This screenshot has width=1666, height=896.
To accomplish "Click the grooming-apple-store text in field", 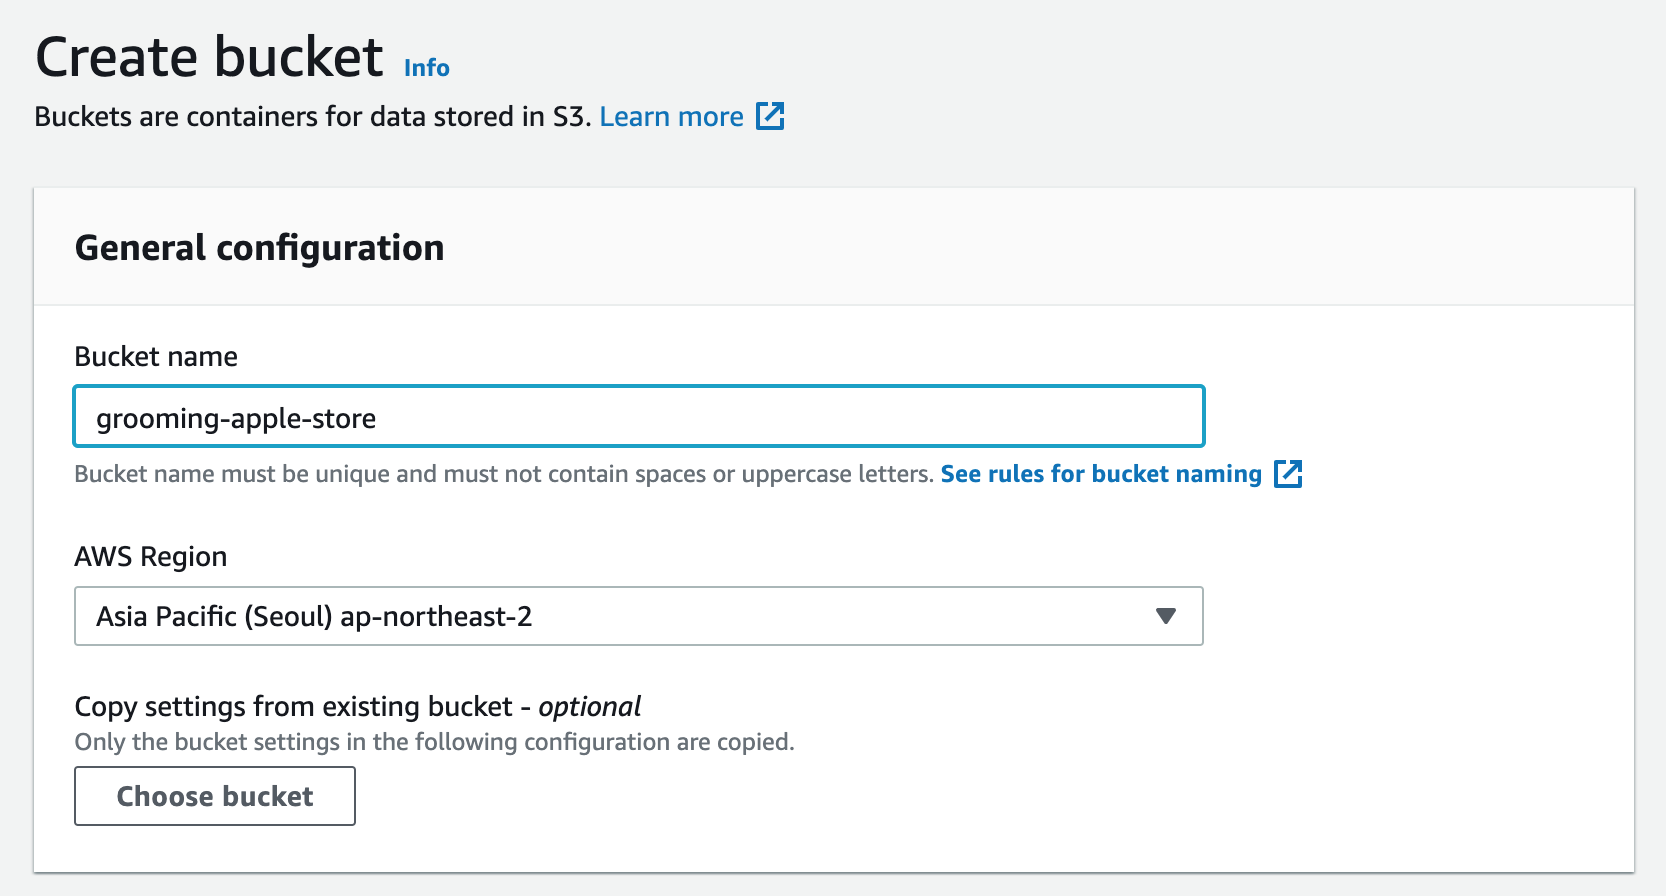I will 236,419.
